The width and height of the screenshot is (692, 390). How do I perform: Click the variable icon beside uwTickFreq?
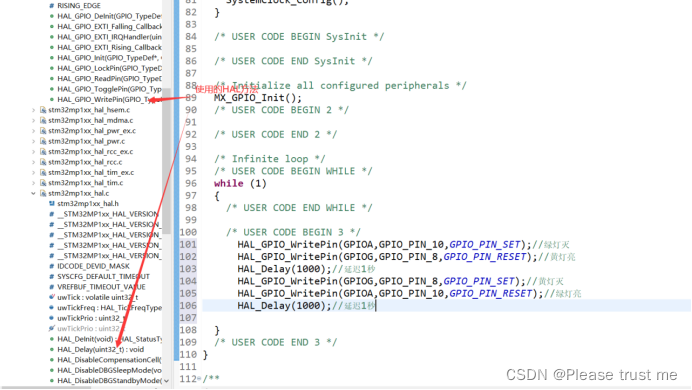52,308
